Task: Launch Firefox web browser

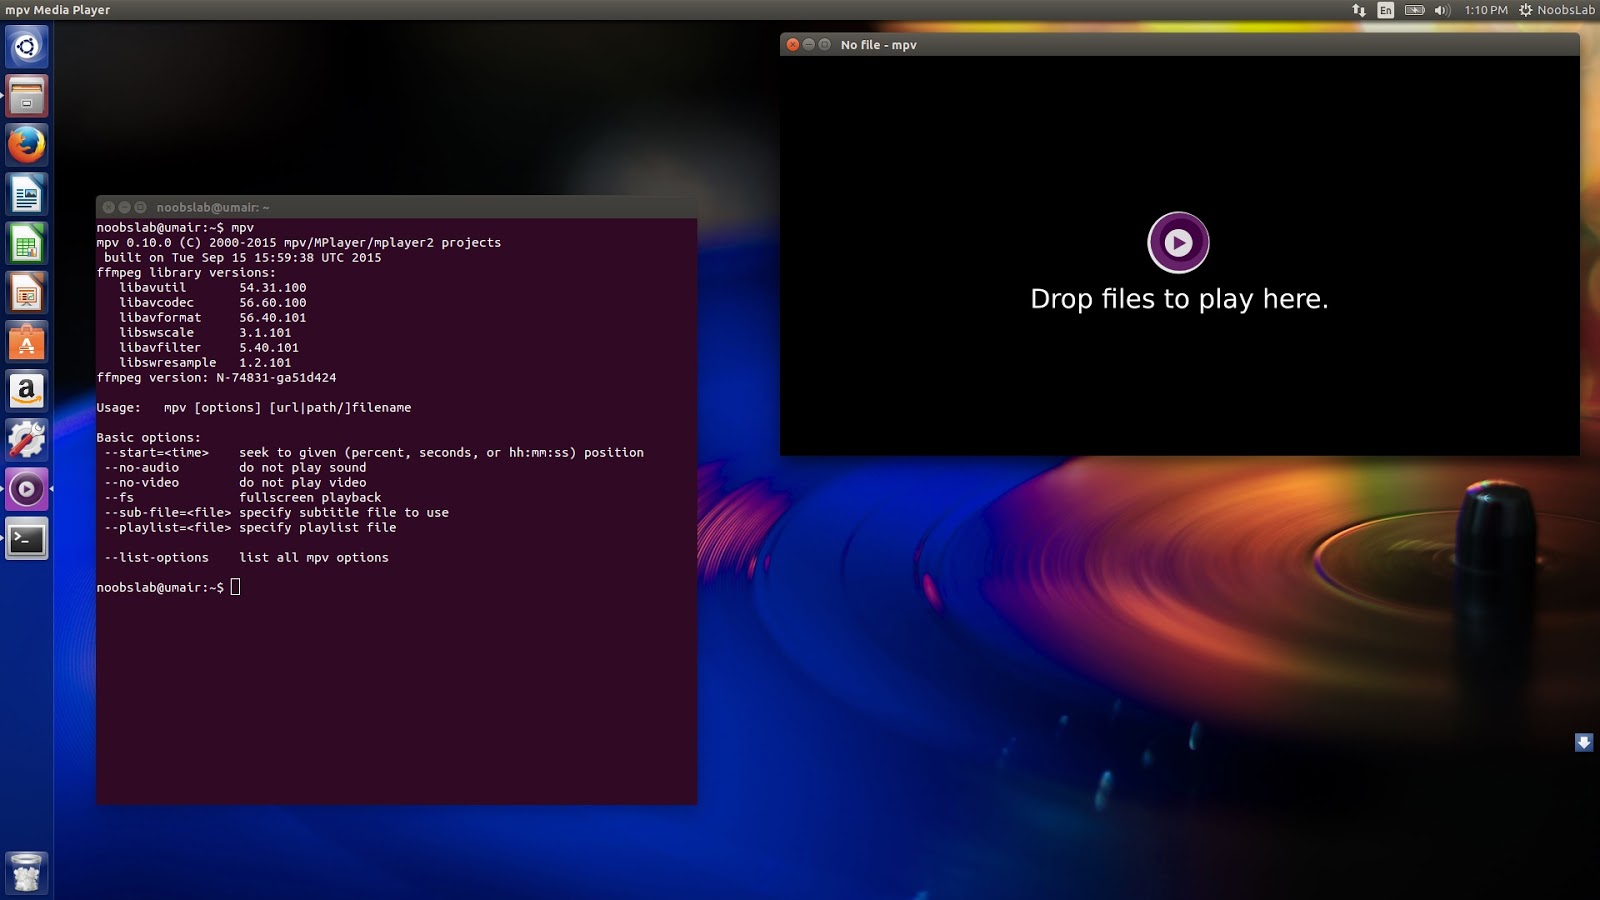Action: (27, 145)
